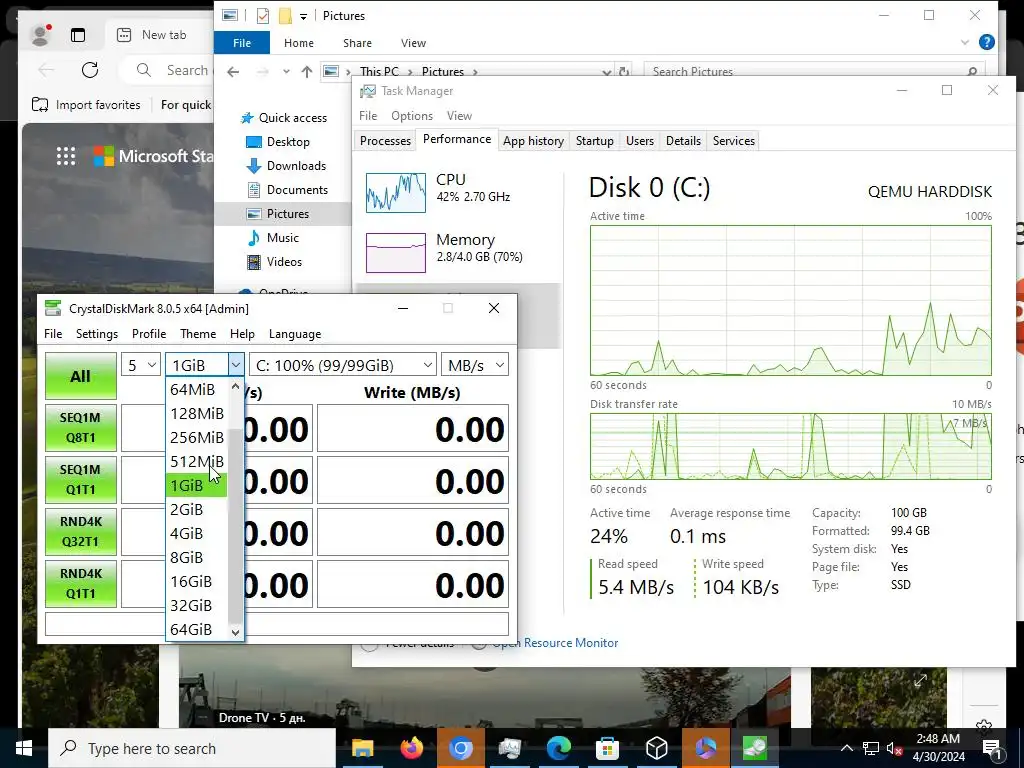This screenshot has height=768, width=1024.
Task: Open CrystalDiskMark Settings menu
Action: (x=97, y=334)
